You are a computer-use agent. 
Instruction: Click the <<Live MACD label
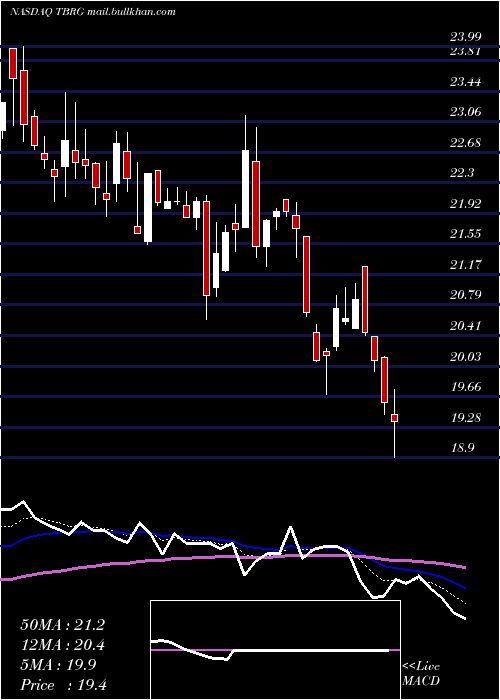pyautogui.click(x=421, y=674)
